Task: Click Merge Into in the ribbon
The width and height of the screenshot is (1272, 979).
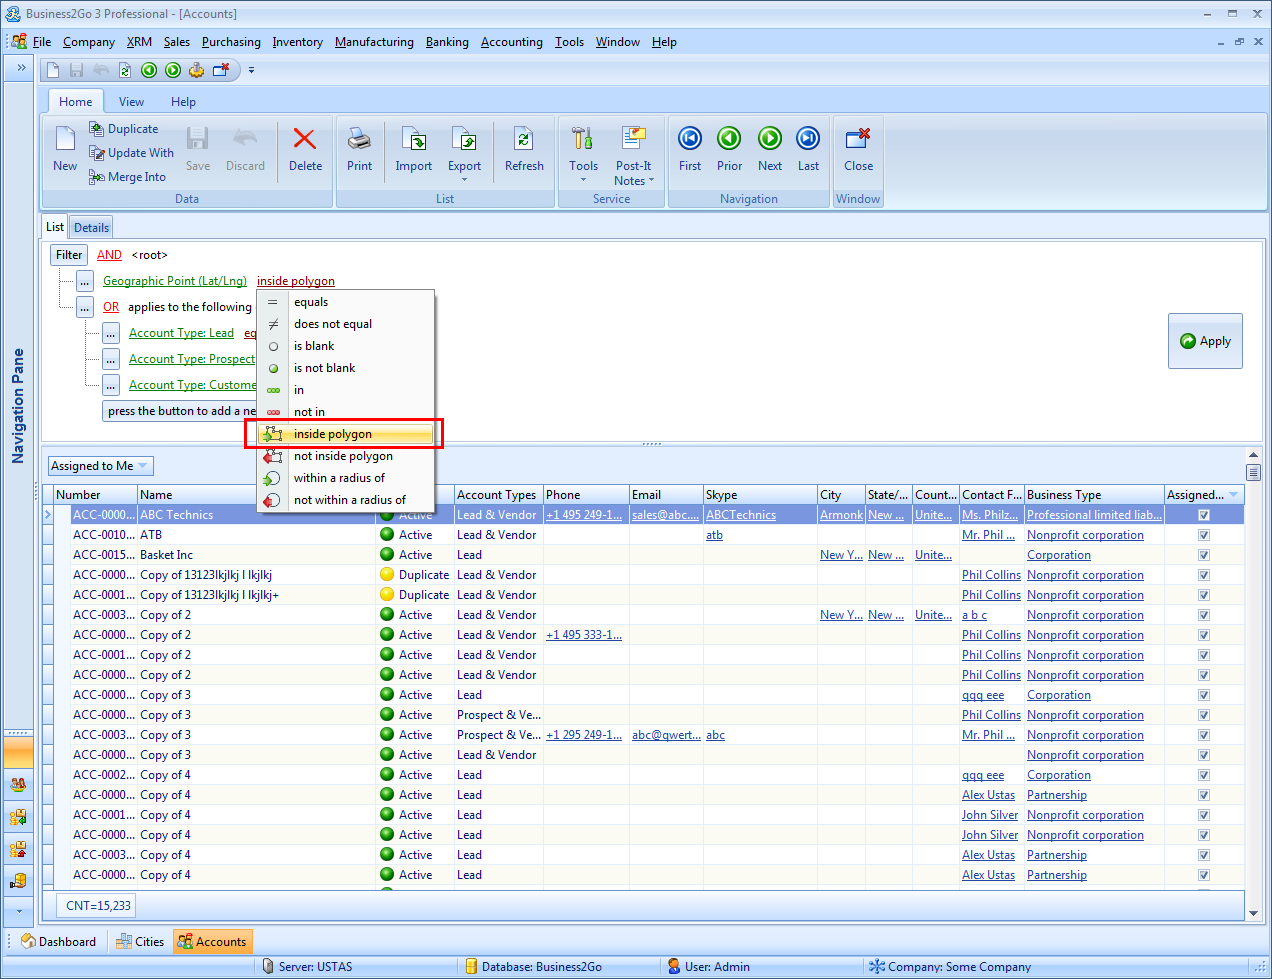Action: click(x=127, y=177)
